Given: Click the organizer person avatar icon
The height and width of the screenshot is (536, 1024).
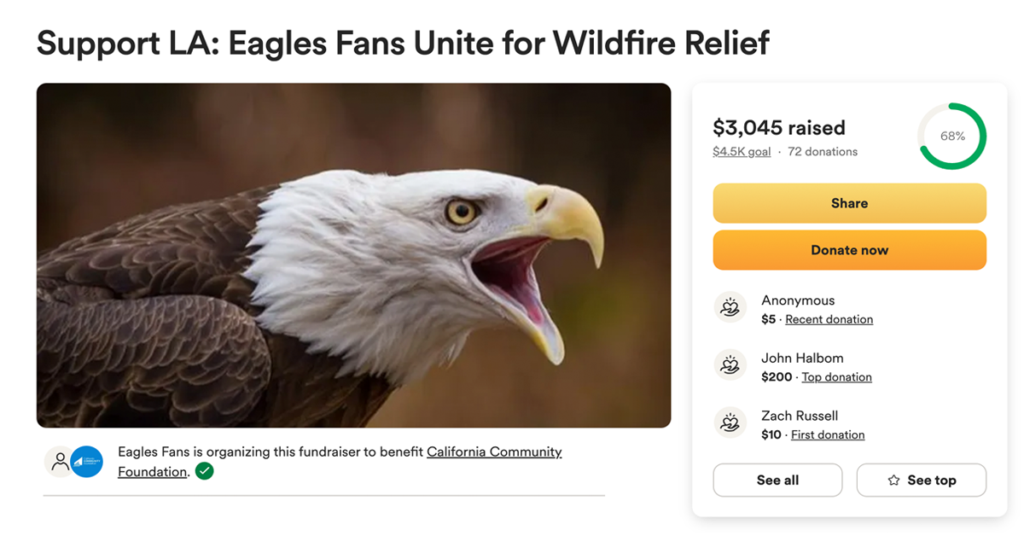Looking at the screenshot, I should pyautogui.click(x=60, y=461).
